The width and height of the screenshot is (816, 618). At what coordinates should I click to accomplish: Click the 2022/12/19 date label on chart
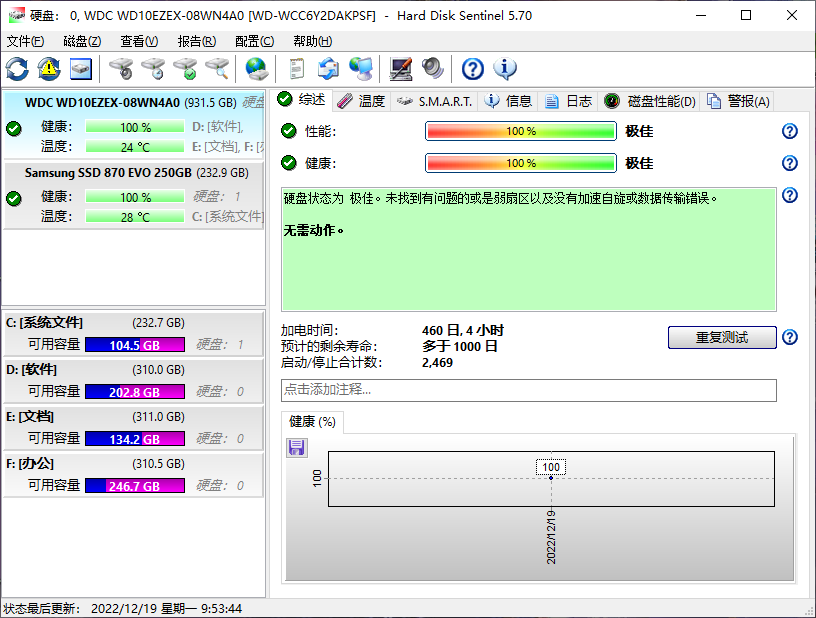551,537
